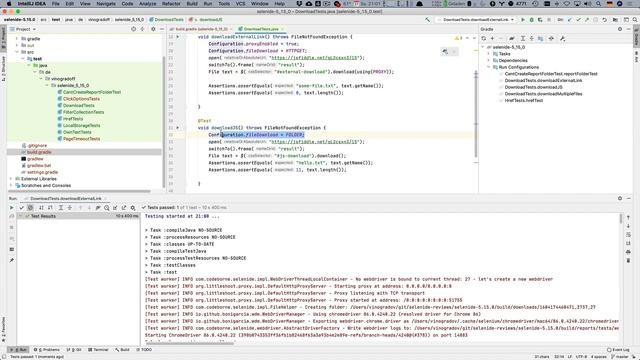The width and height of the screenshot is (640, 360).
Task: Reload all Gradle projects icon
Action: 484,38
